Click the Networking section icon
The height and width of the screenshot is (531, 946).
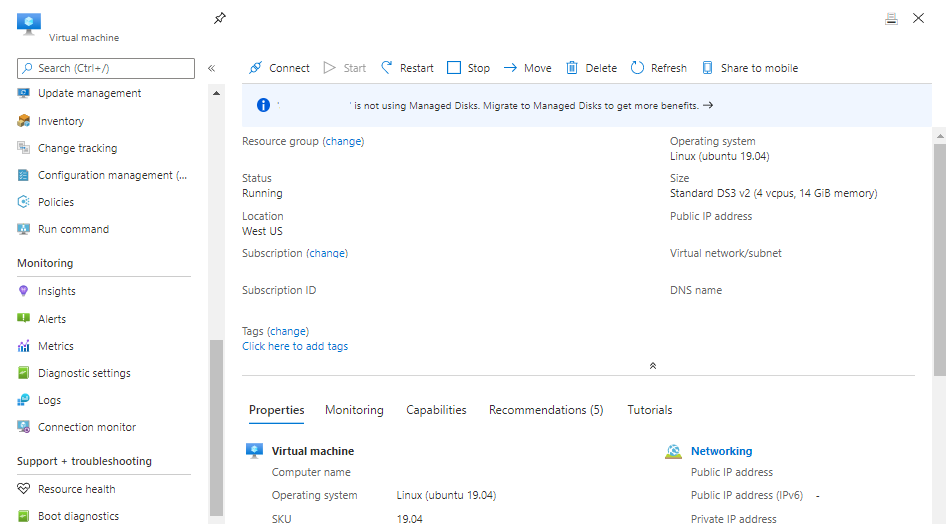coord(673,451)
